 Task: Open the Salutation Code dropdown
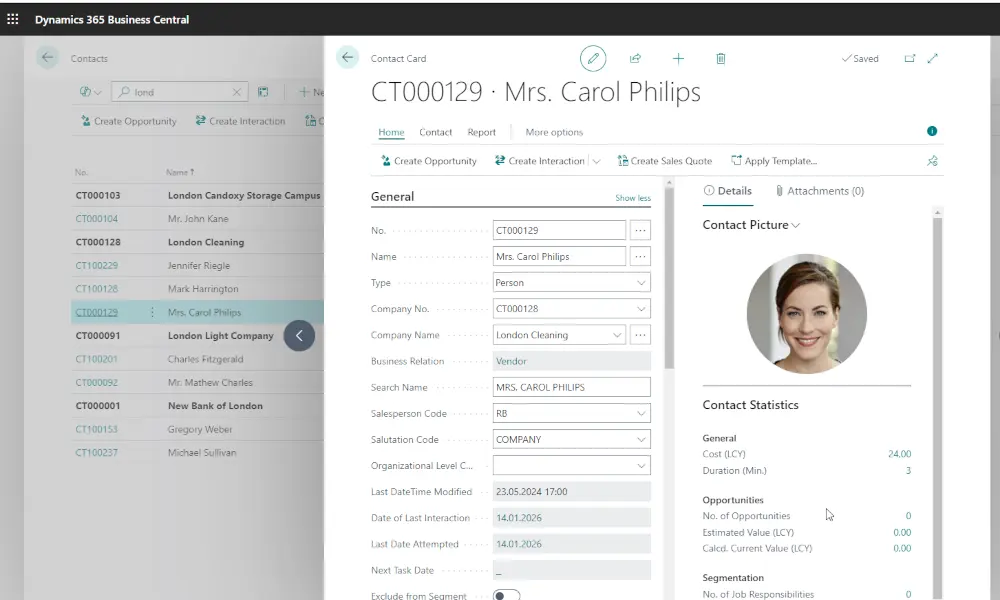[641, 439]
